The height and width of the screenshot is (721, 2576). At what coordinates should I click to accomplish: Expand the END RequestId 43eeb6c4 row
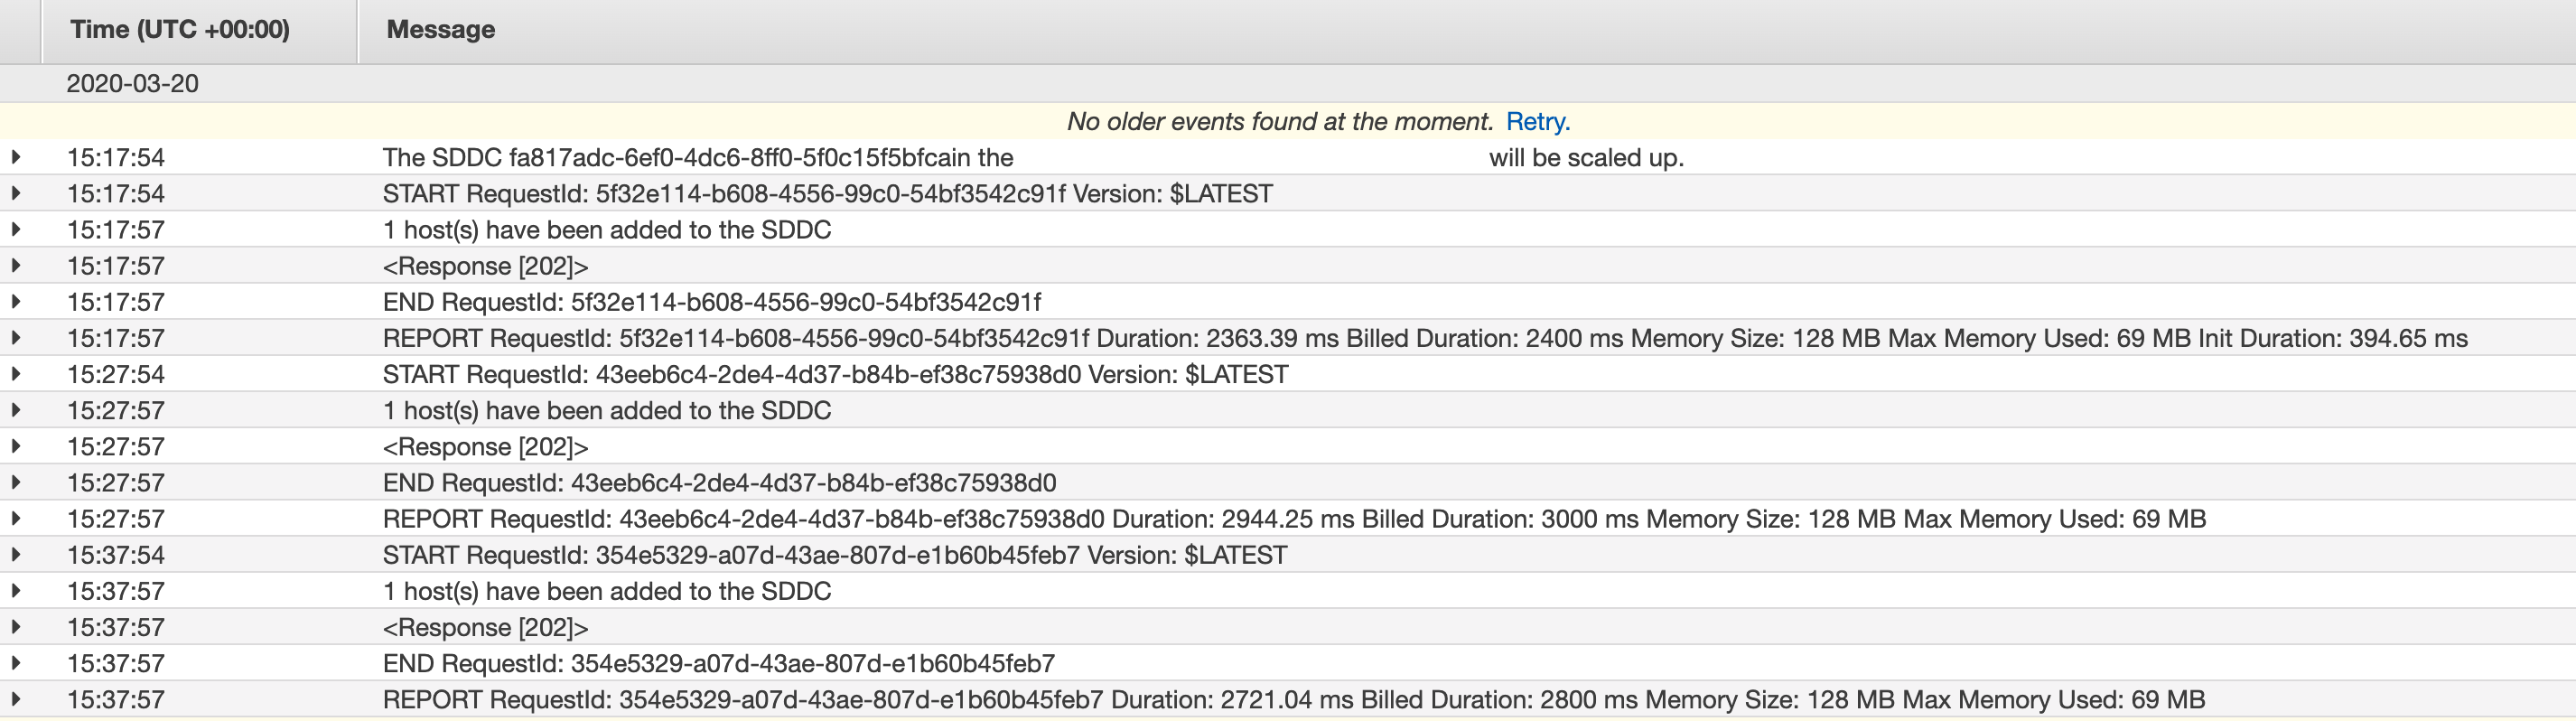click(x=16, y=482)
